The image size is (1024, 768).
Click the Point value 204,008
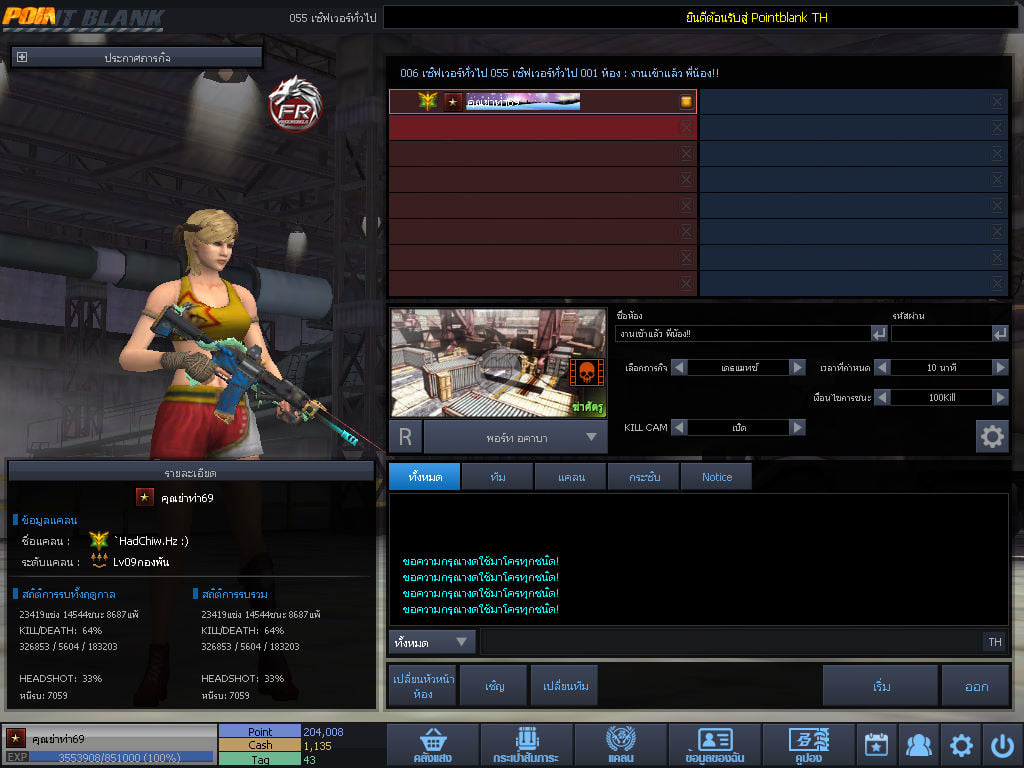(x=323, y=732)
